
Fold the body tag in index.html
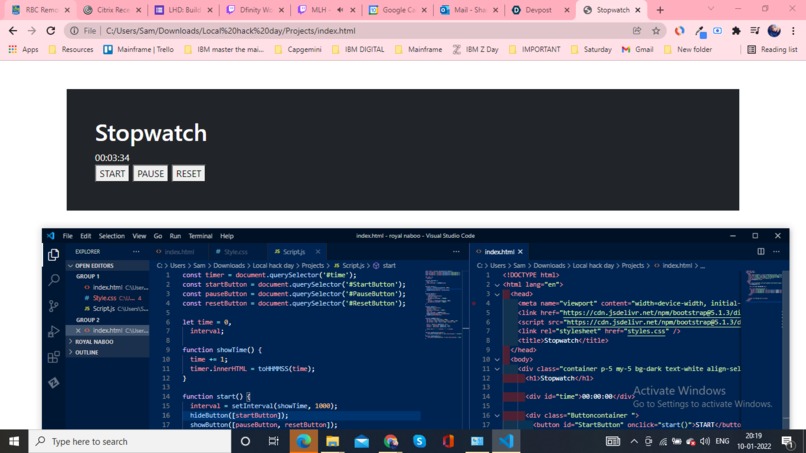(497, 359)
